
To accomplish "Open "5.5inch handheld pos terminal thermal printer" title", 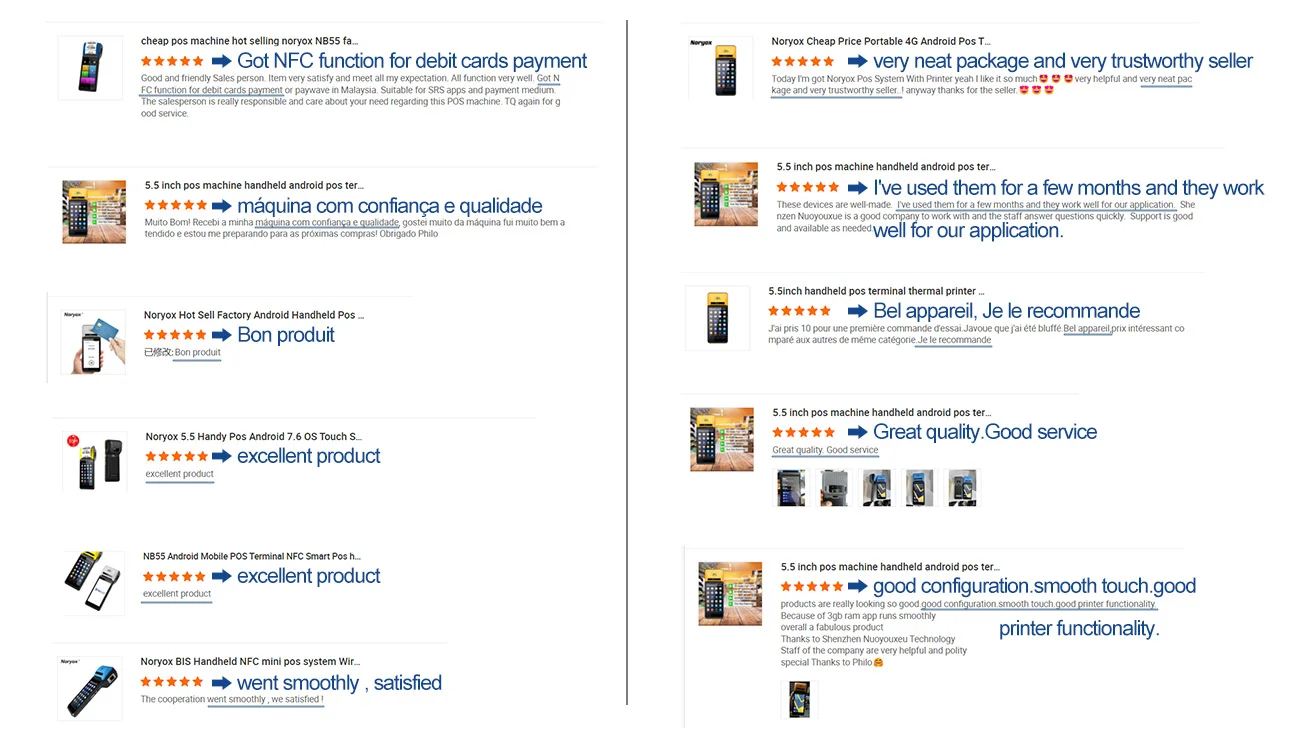I will click(876, 291).
